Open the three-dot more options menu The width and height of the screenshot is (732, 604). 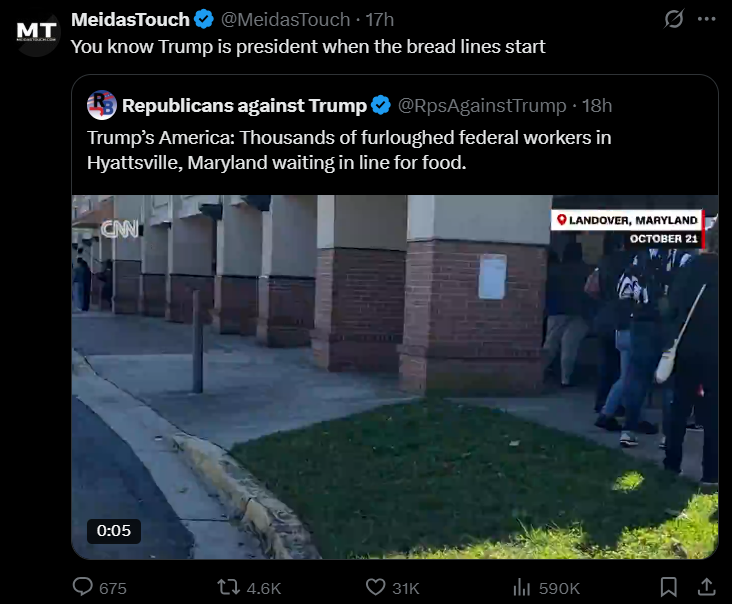coord(707,19)
